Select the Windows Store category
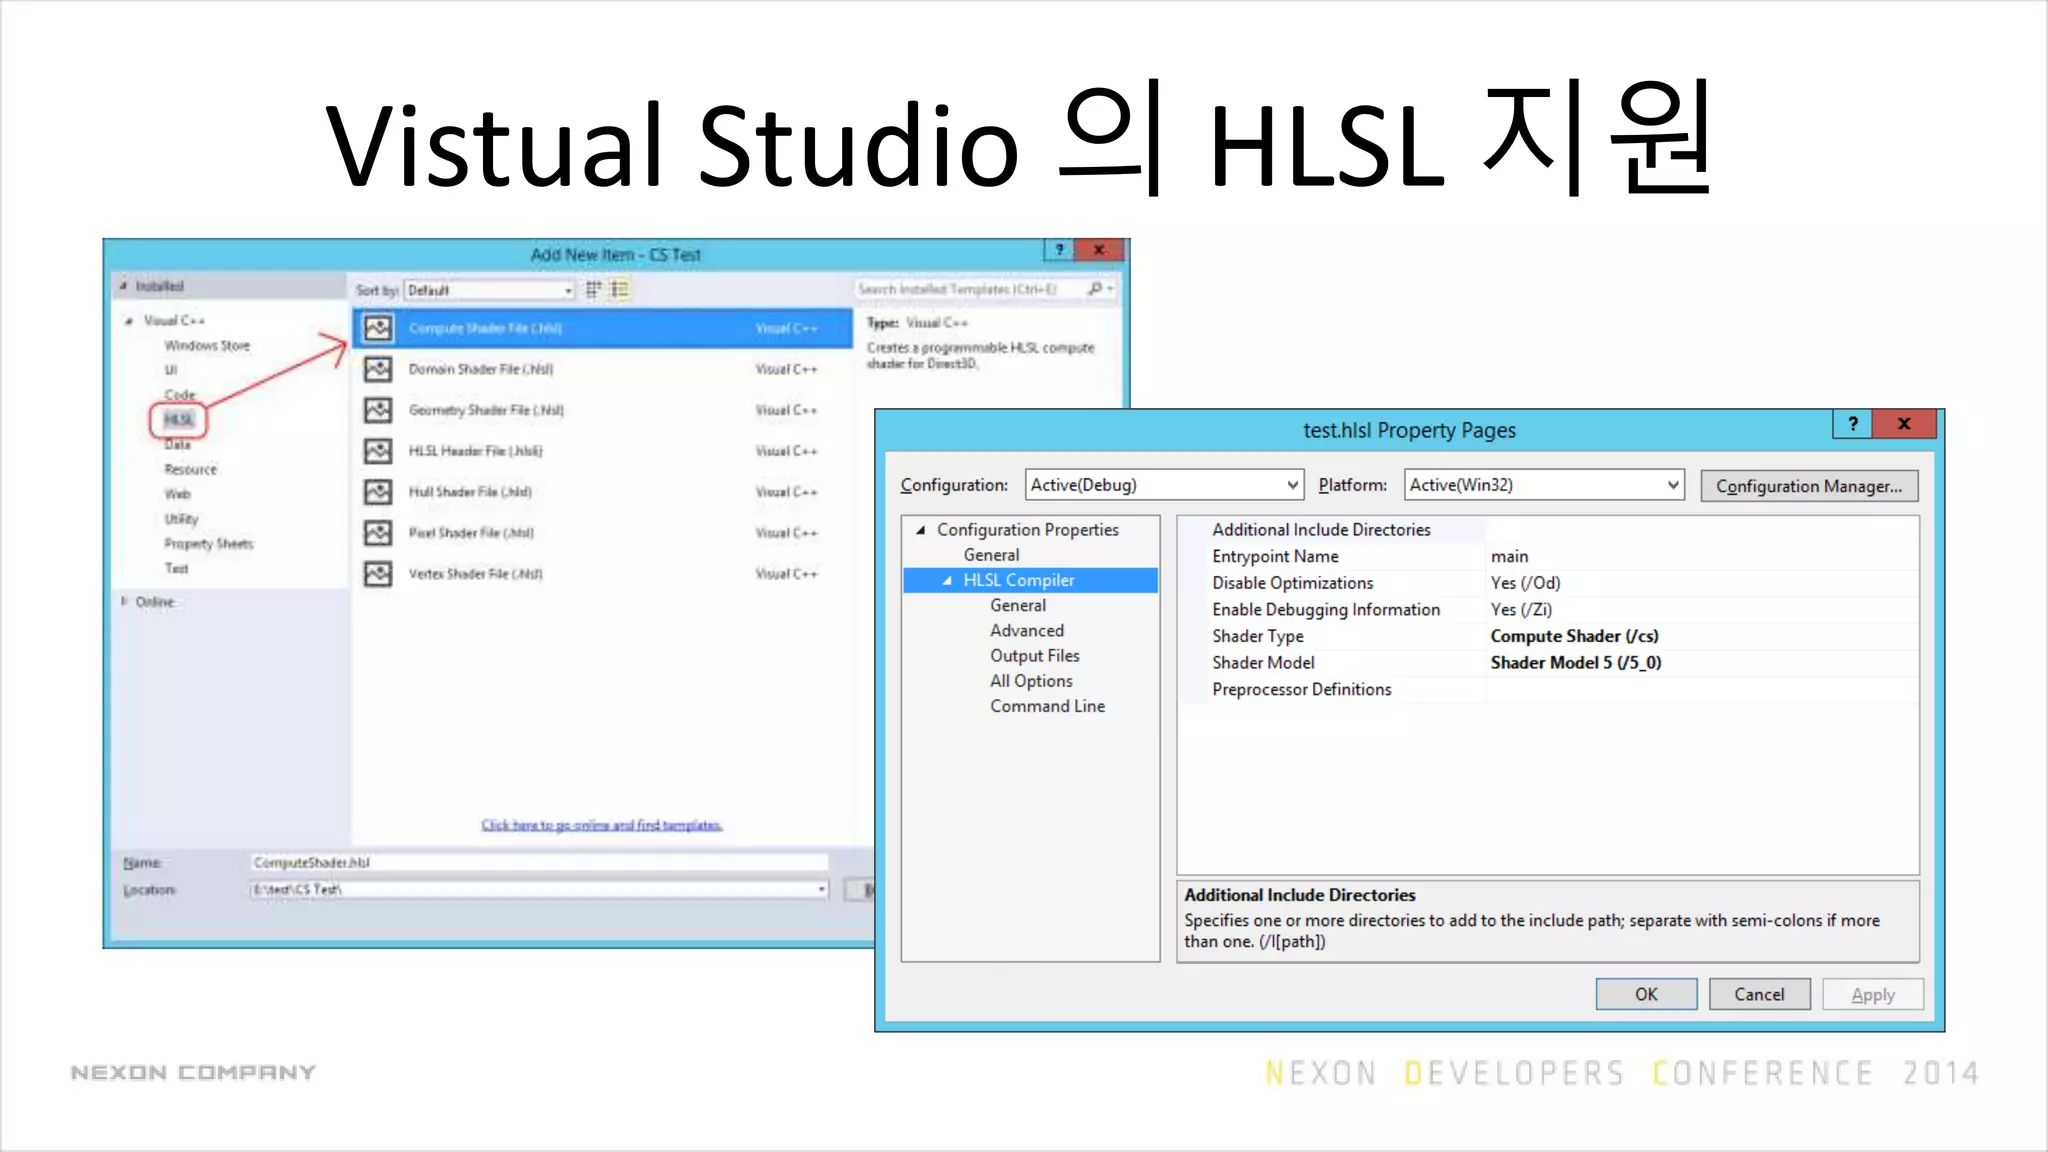This screenshot has height=1152, width=2048. click(x=207, y=345)
